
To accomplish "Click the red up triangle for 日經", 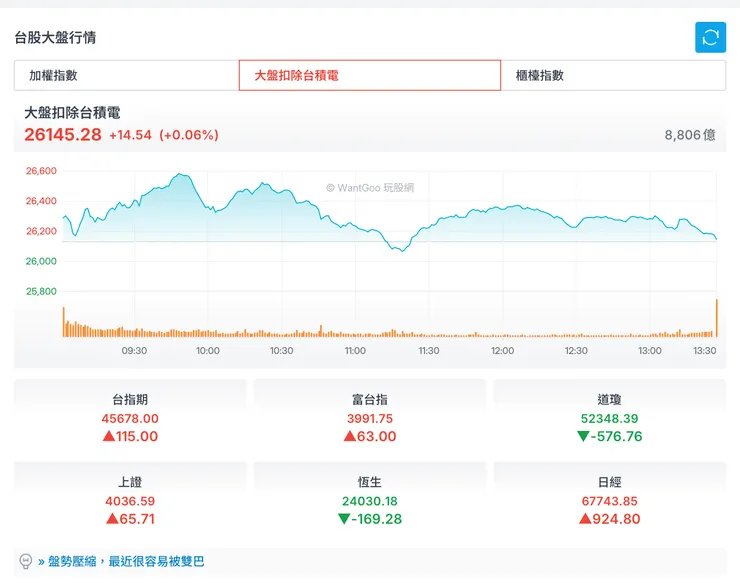I will pyautogui.click(x=585, y=519).
